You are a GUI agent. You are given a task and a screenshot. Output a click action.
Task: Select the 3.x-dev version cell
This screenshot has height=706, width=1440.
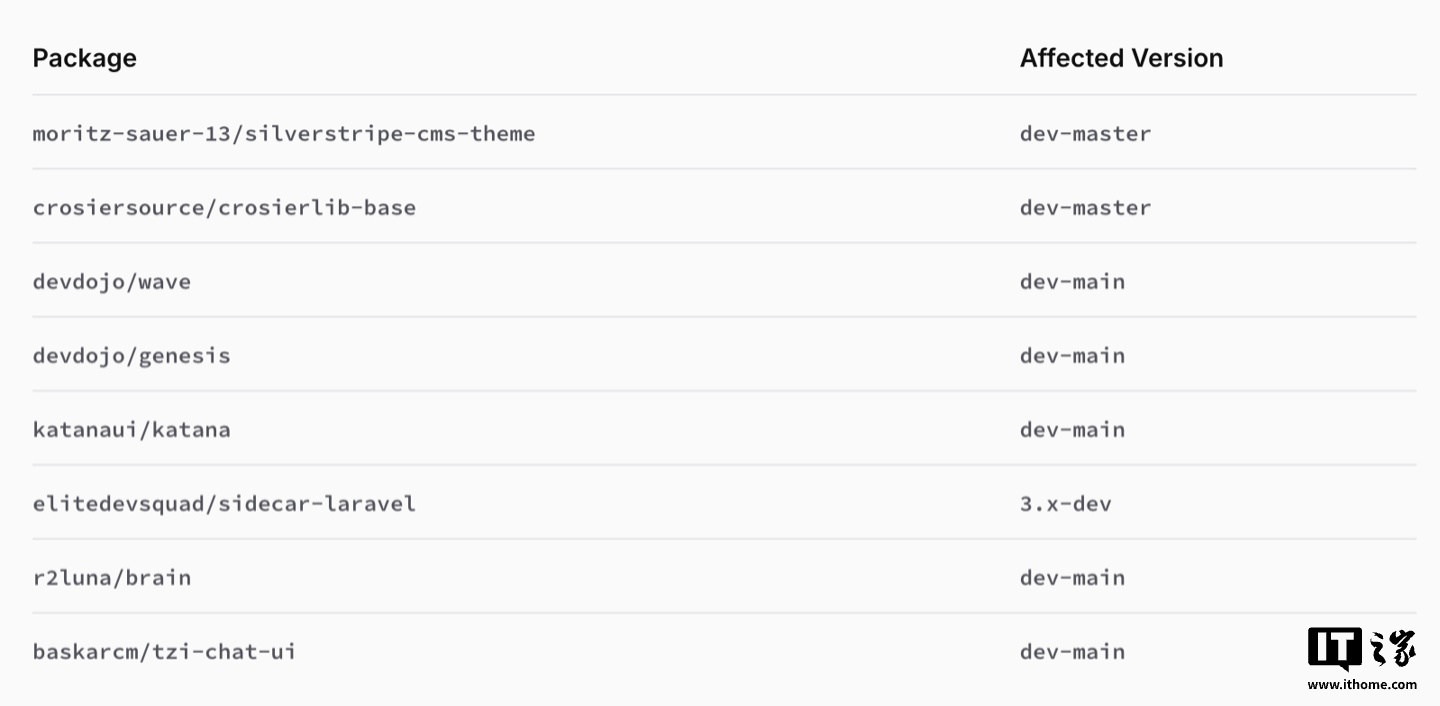click(1065, 503)
